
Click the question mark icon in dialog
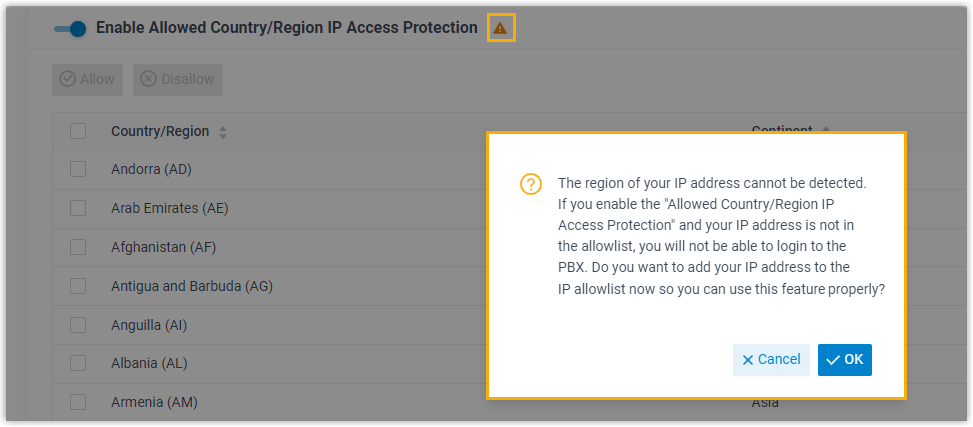click(531, 184)
